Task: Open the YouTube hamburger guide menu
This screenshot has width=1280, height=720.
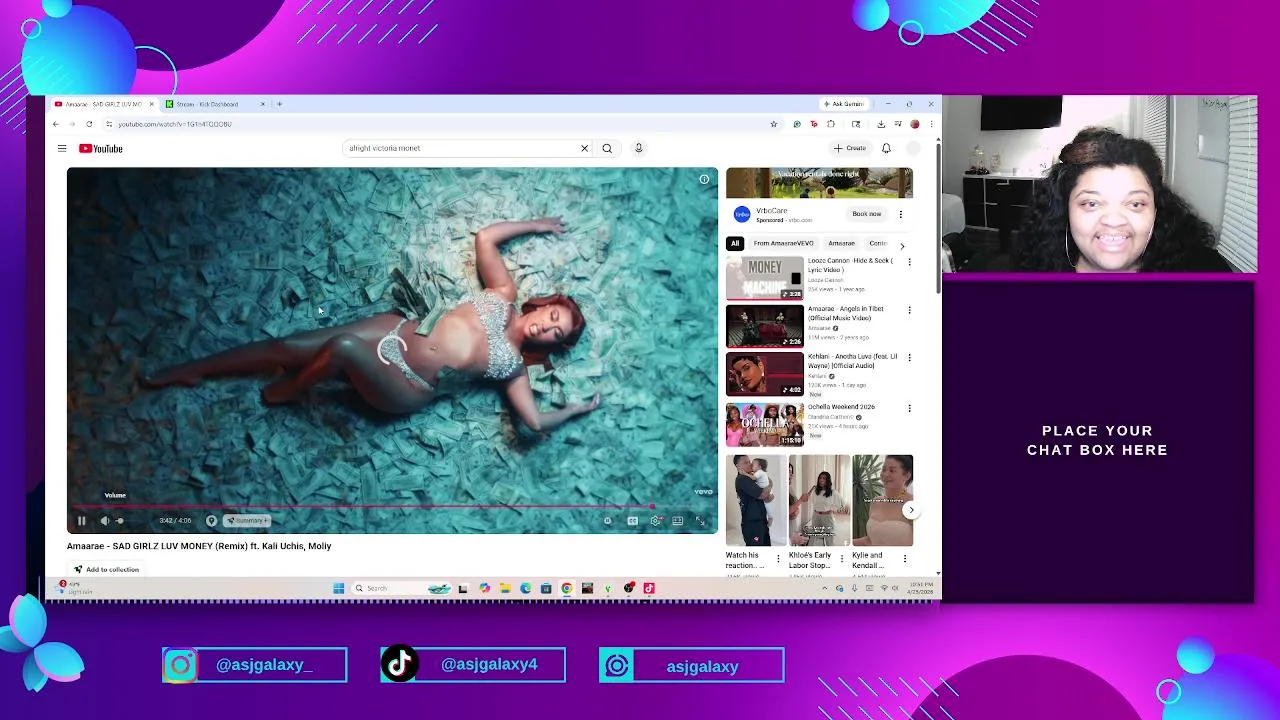Action: click(62, 148)
